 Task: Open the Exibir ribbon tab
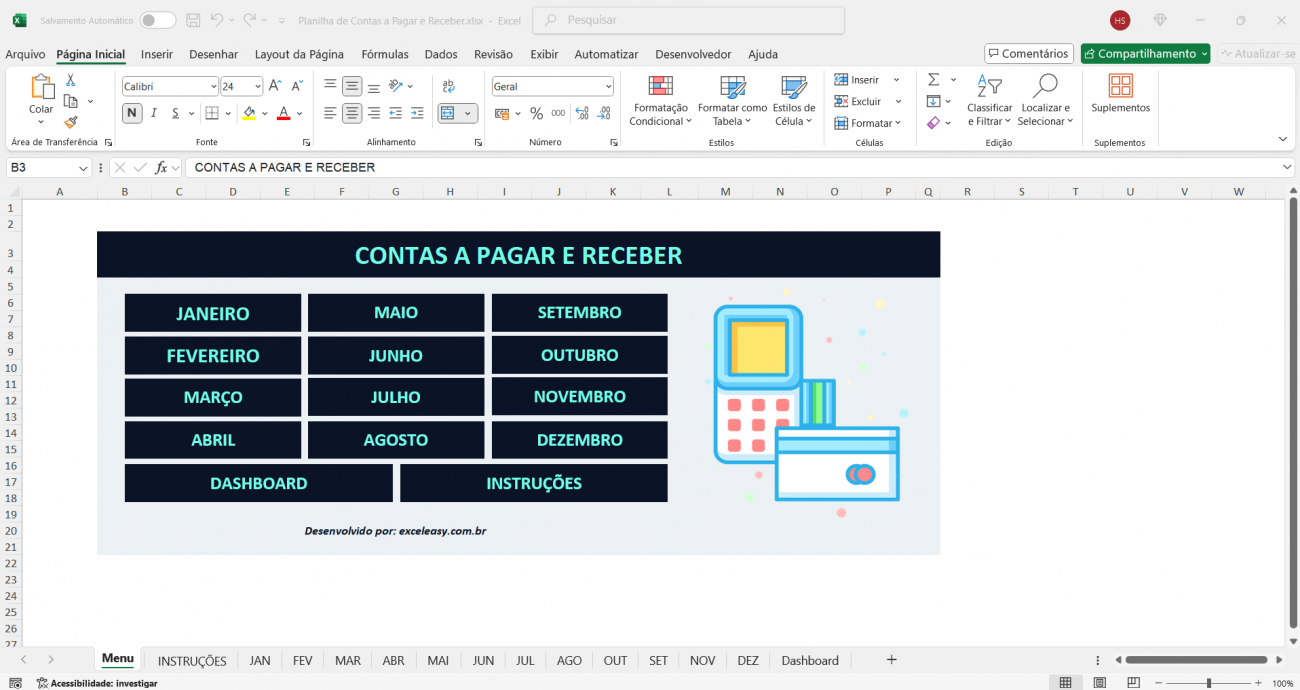544,54
